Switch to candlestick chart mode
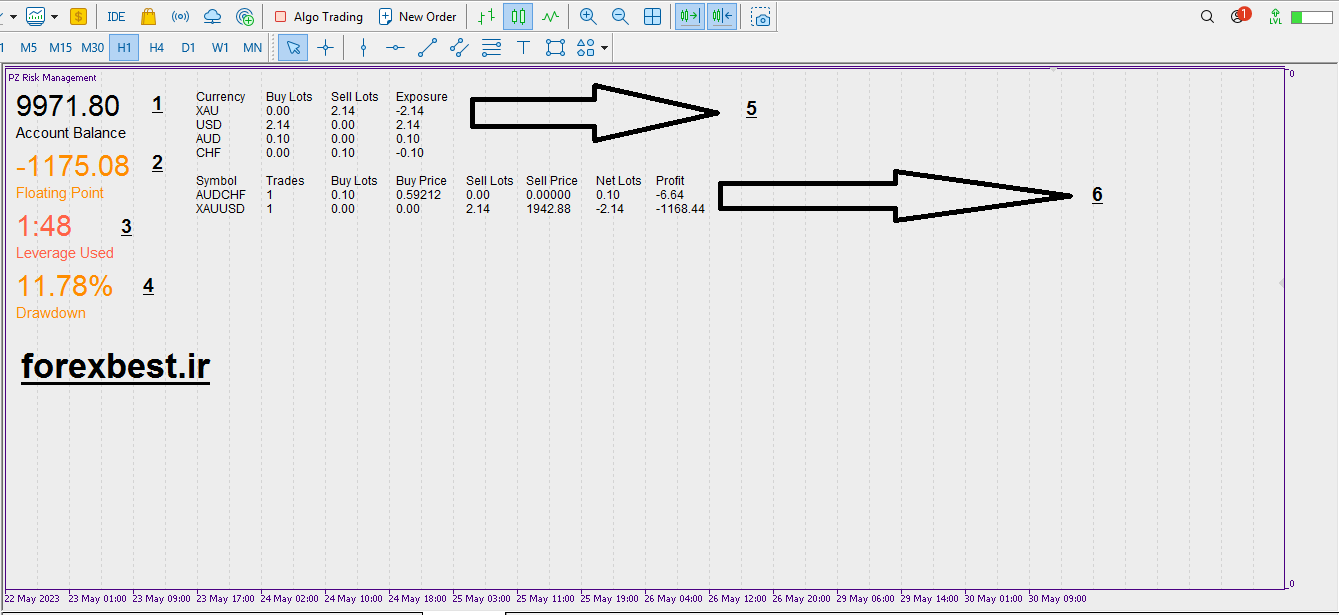This screenshot has width=1339, height=615. coord(517,17)
